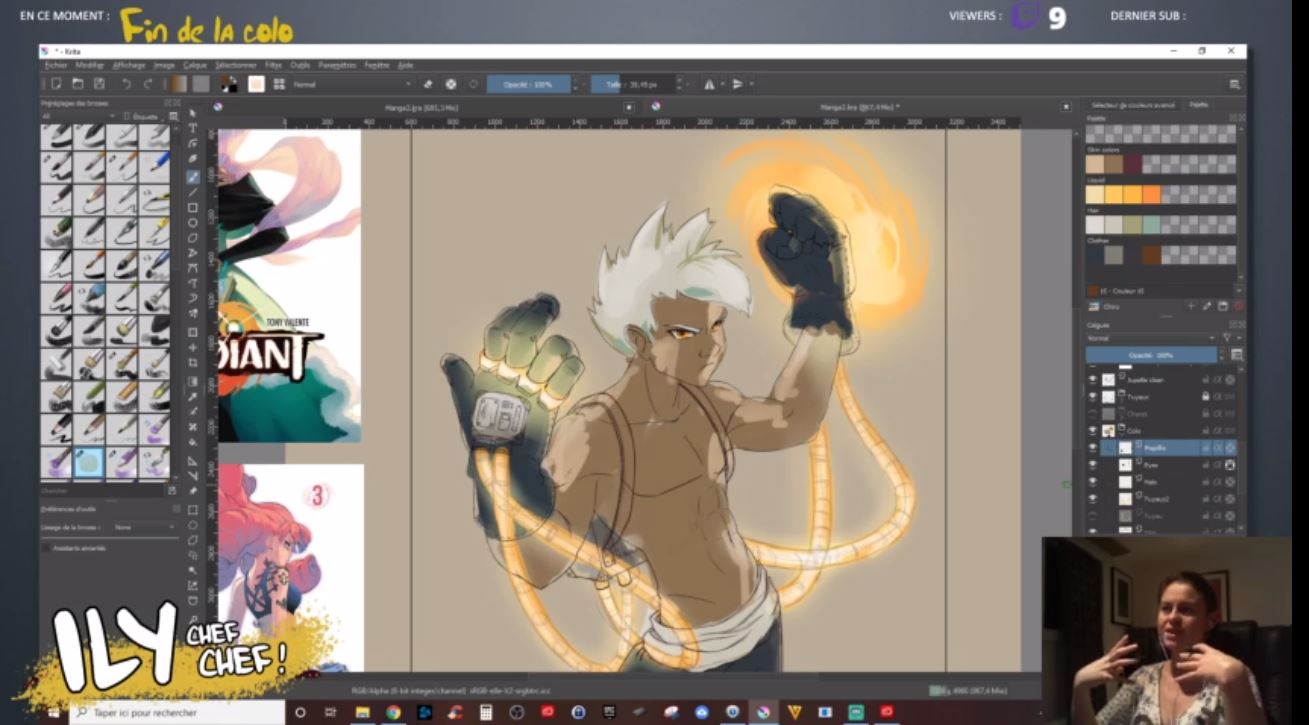Viewport: 1309px width, 725px height.
Task: Select the straight line tool
Action: 192,192
